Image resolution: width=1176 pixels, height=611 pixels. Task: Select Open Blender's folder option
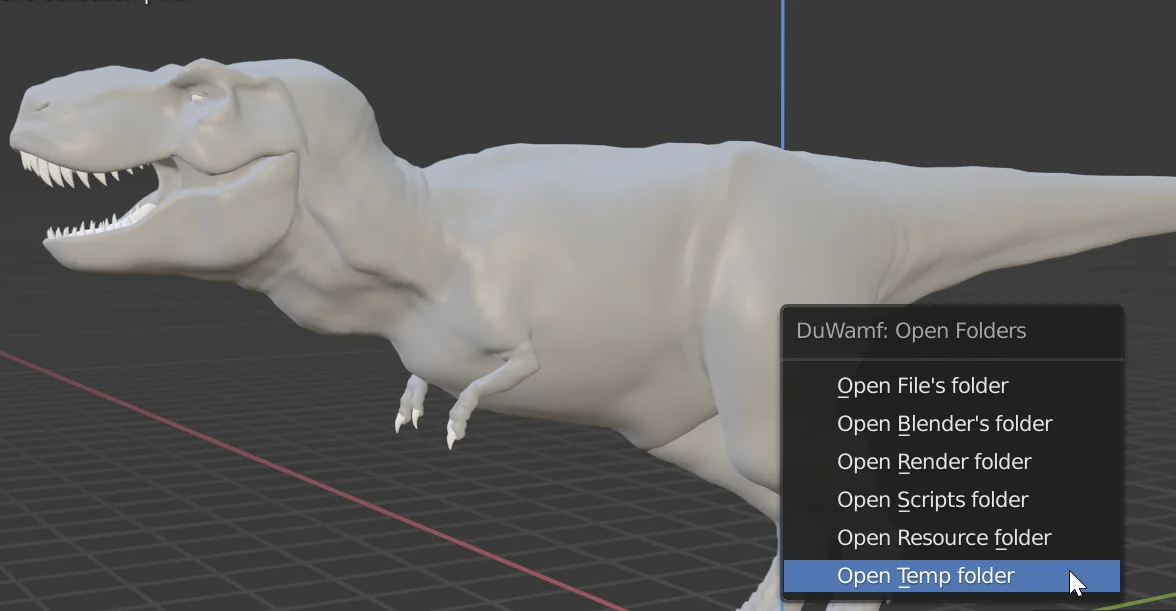(x=944, y=423)
